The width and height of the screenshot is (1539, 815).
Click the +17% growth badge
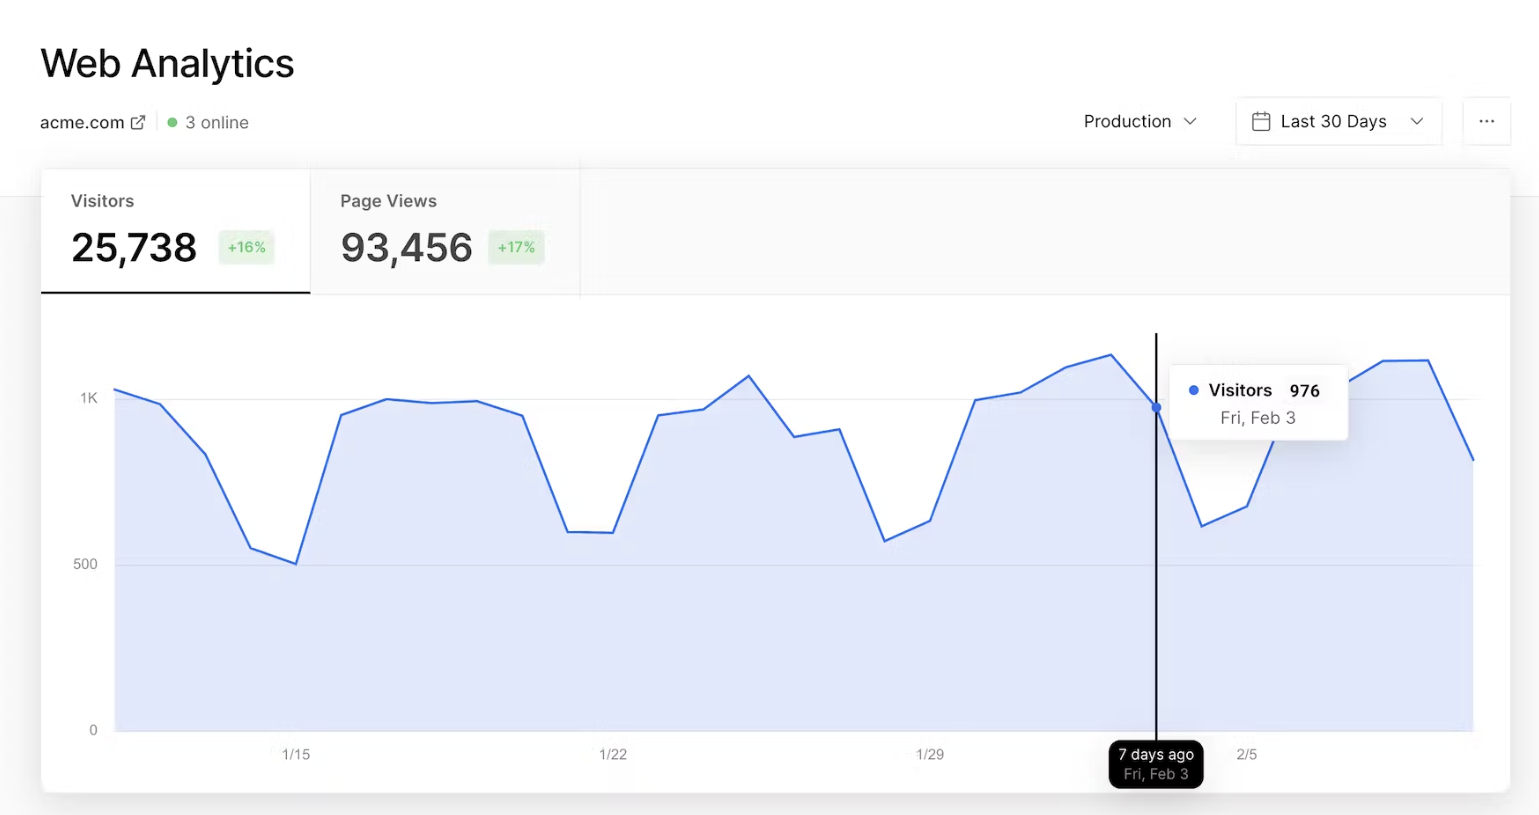pos(516,247)
